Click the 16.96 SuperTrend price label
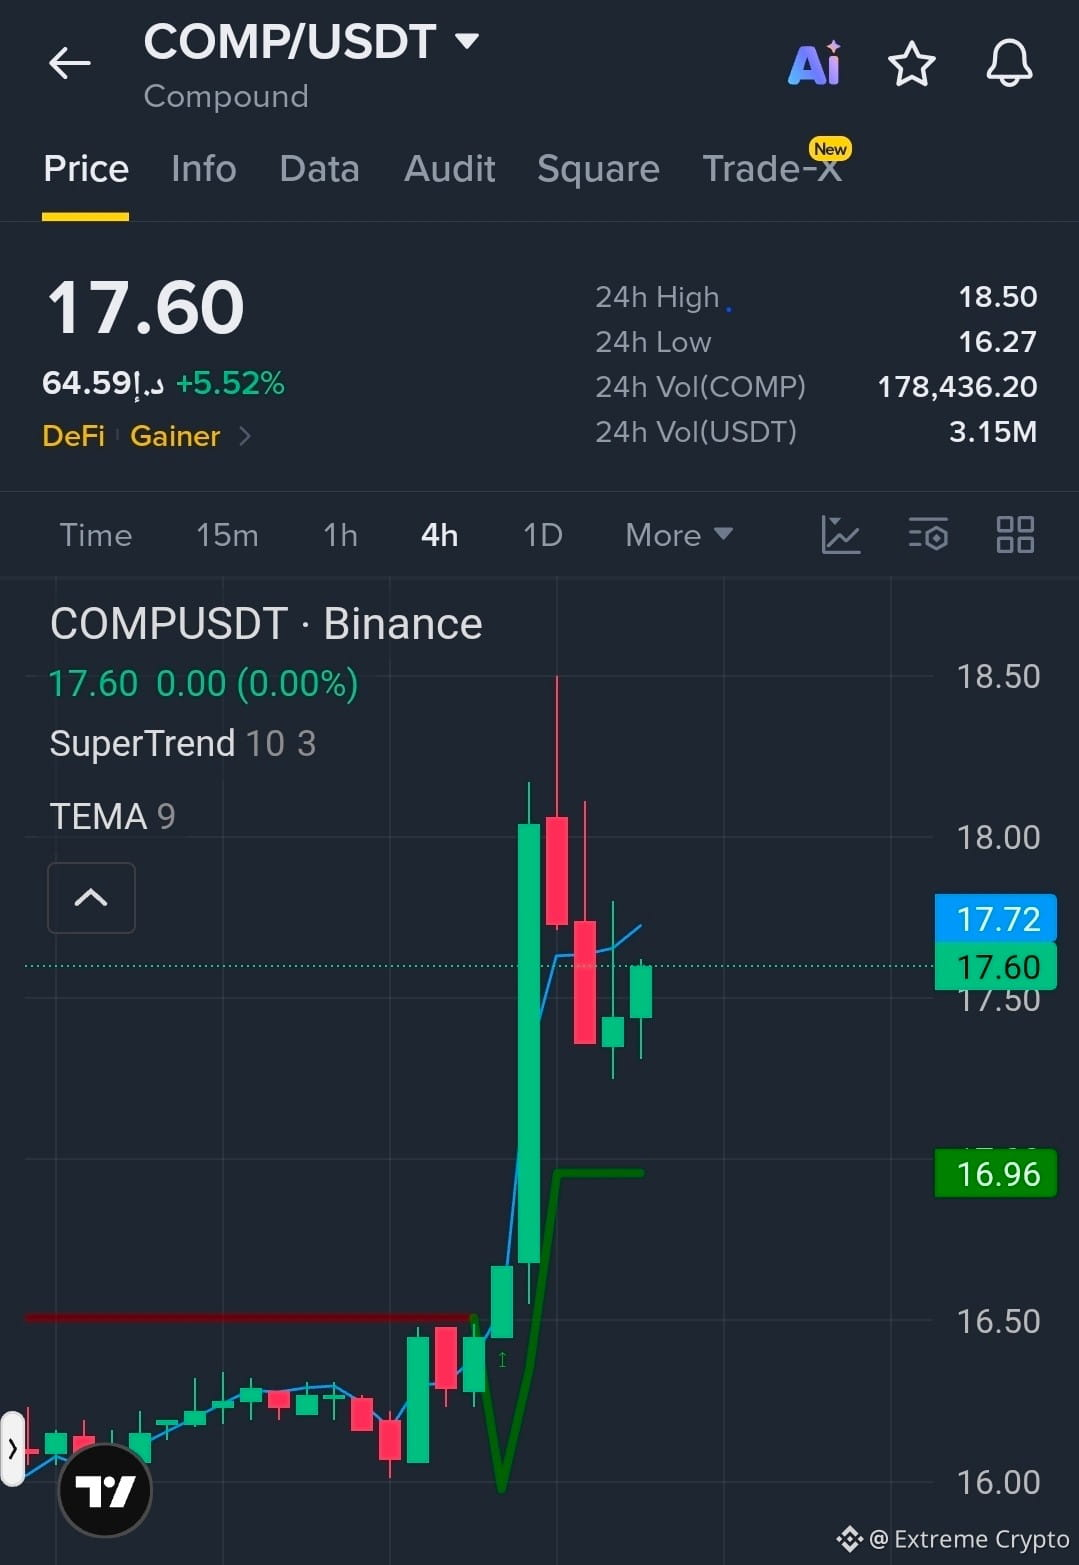Screen dimensions: 1079x1565 click(x=996, y=1173)
